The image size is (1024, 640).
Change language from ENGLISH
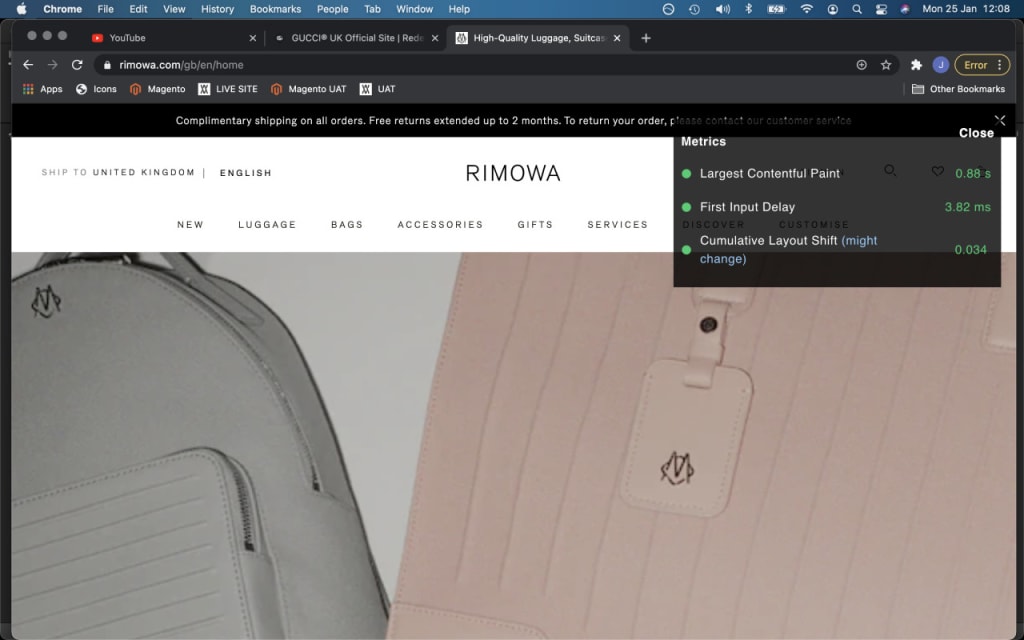click(246, 173)
